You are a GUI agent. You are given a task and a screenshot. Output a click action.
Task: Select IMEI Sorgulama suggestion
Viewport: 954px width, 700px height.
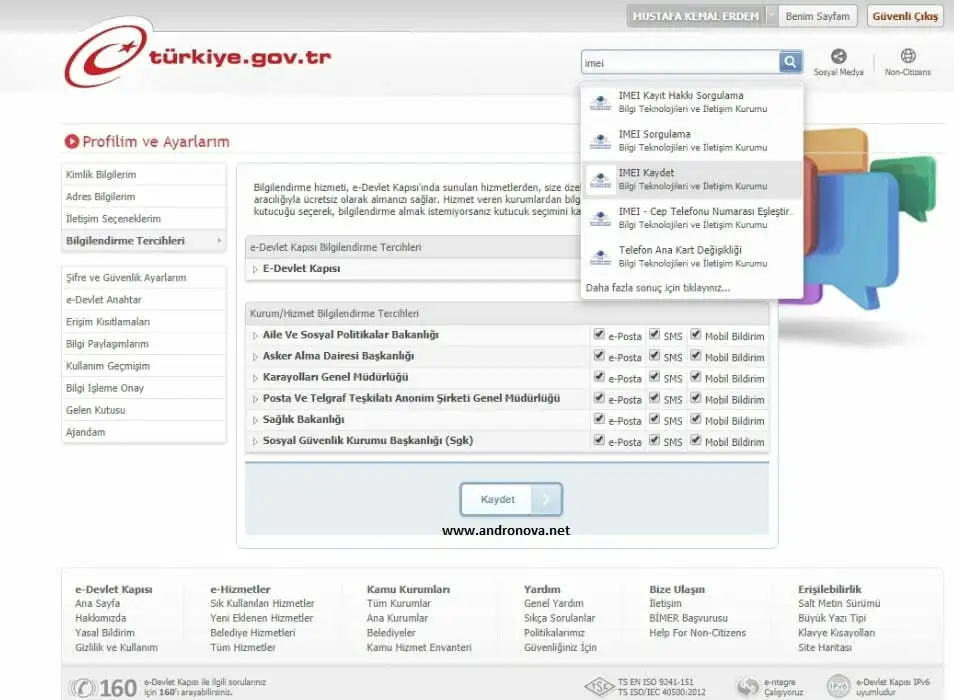[x=692, y=140]
